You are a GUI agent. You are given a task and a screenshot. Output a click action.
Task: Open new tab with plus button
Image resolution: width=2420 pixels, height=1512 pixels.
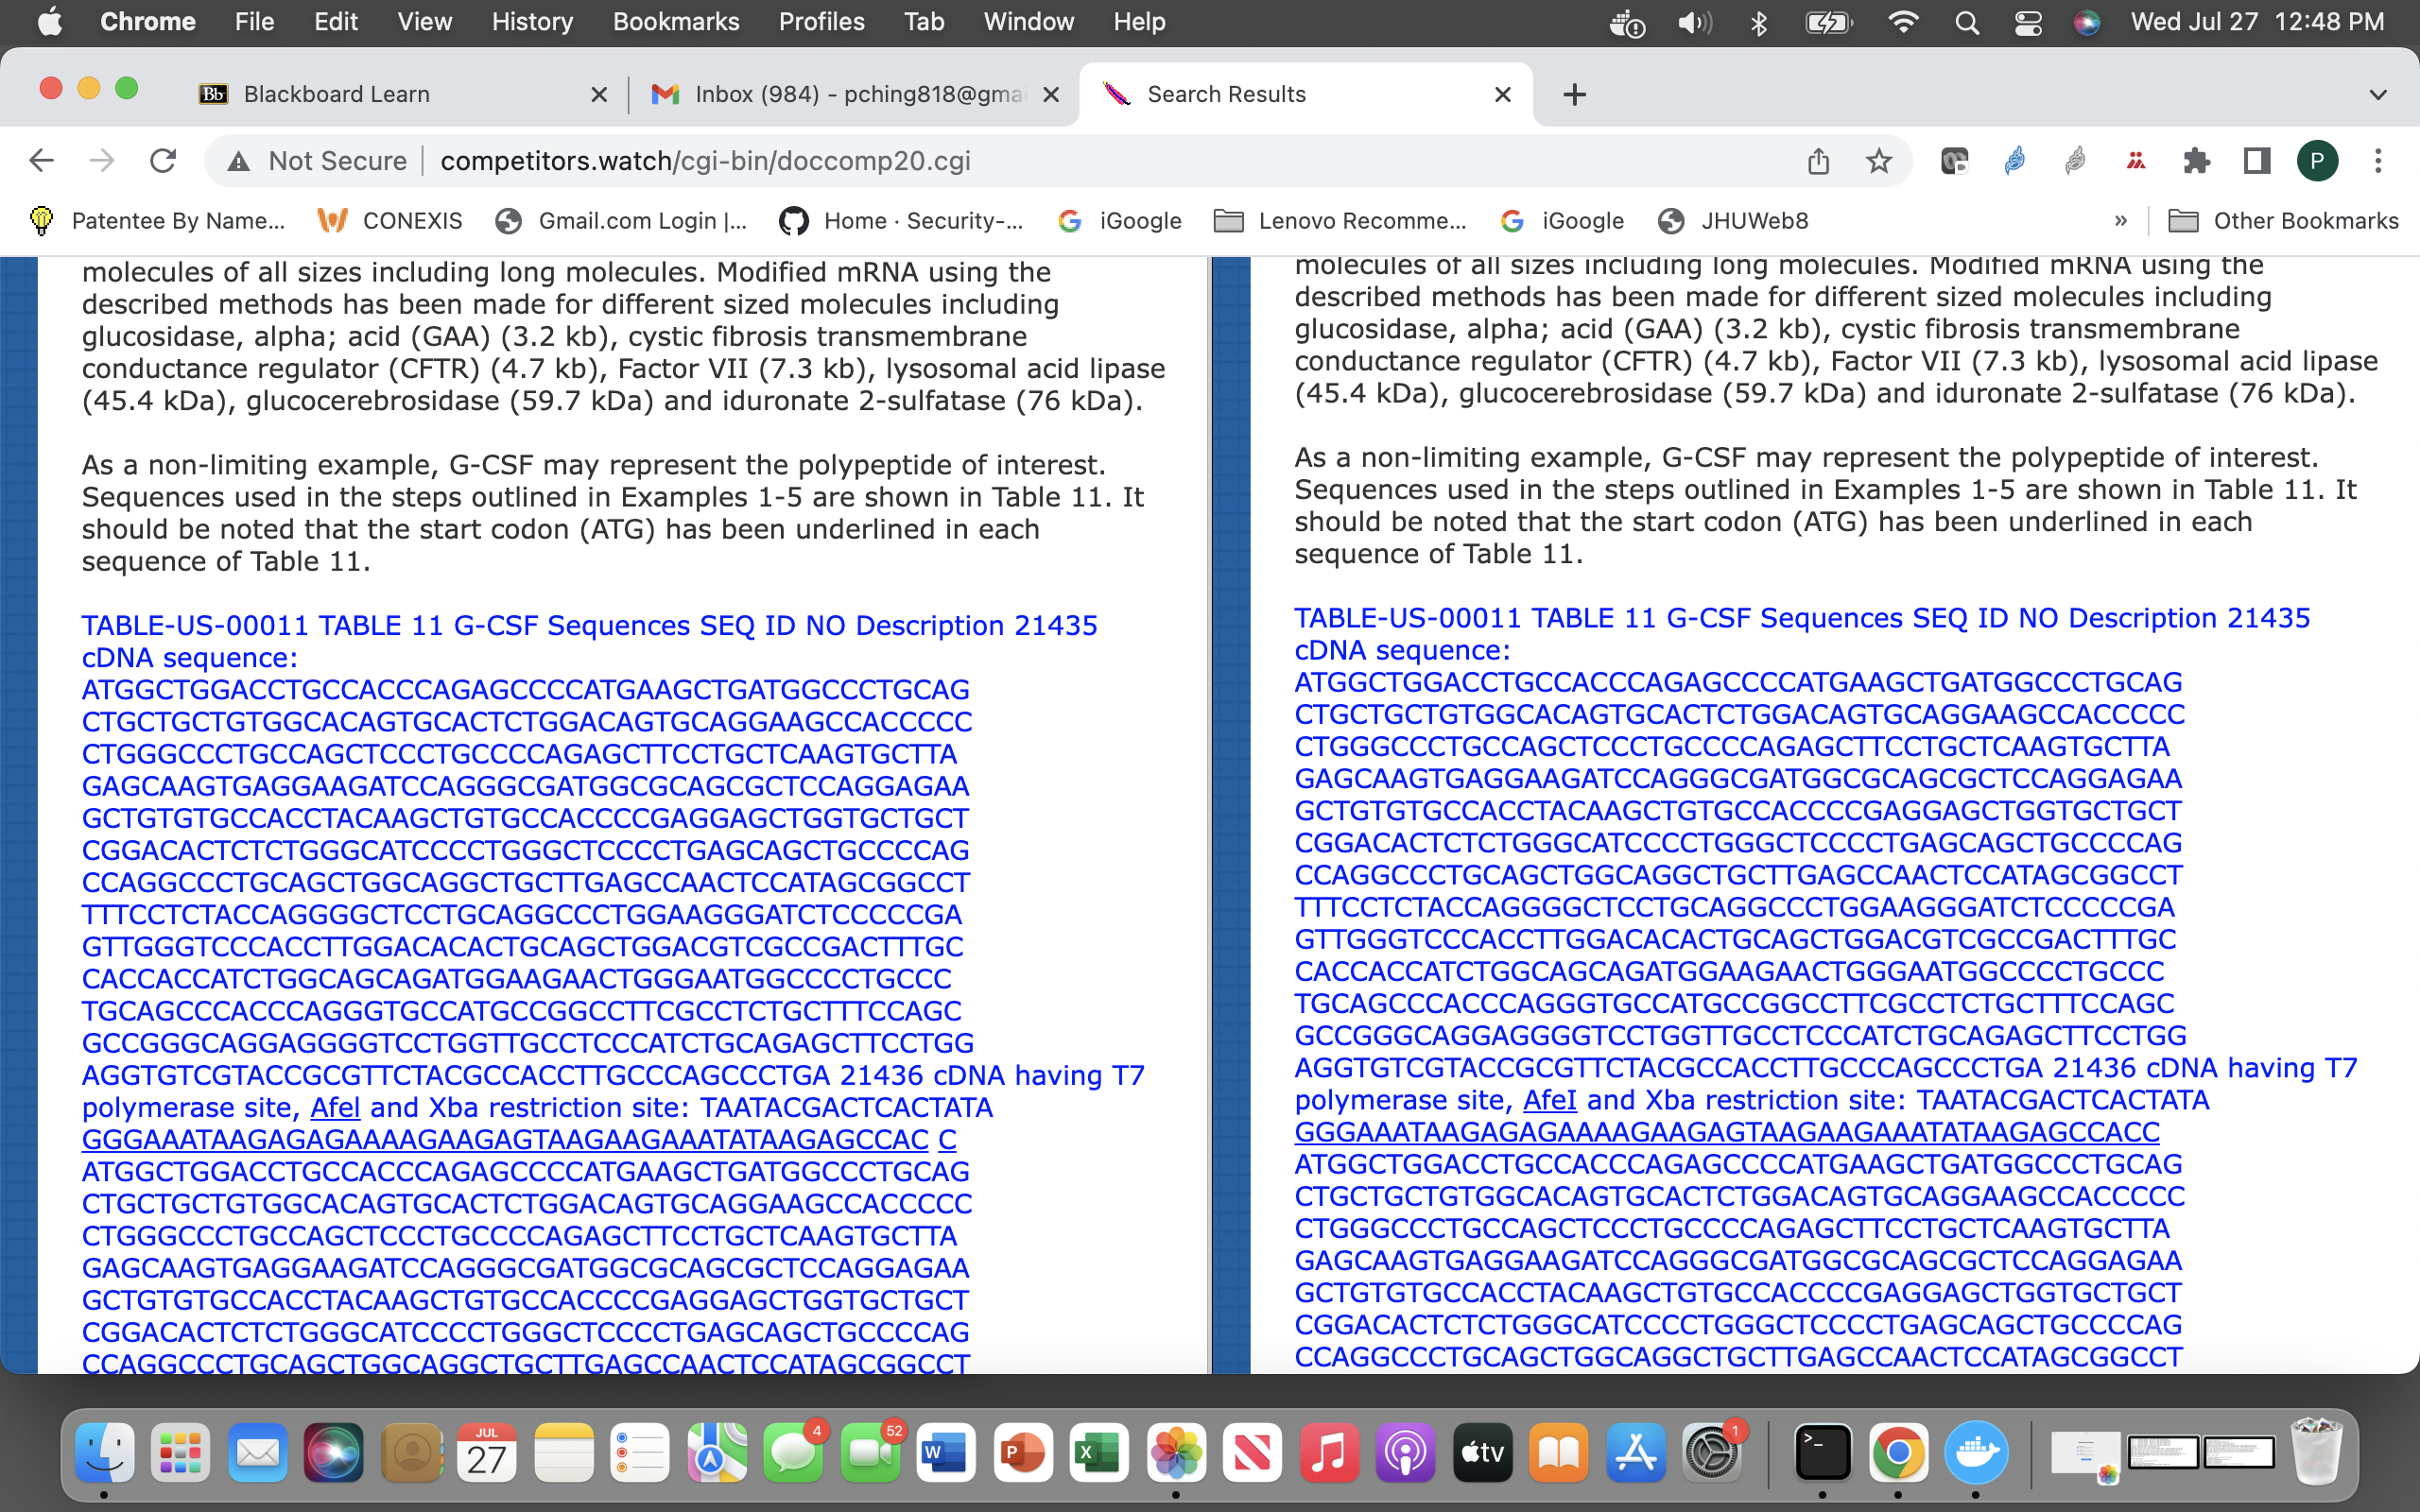click(x=1574, y=94)
